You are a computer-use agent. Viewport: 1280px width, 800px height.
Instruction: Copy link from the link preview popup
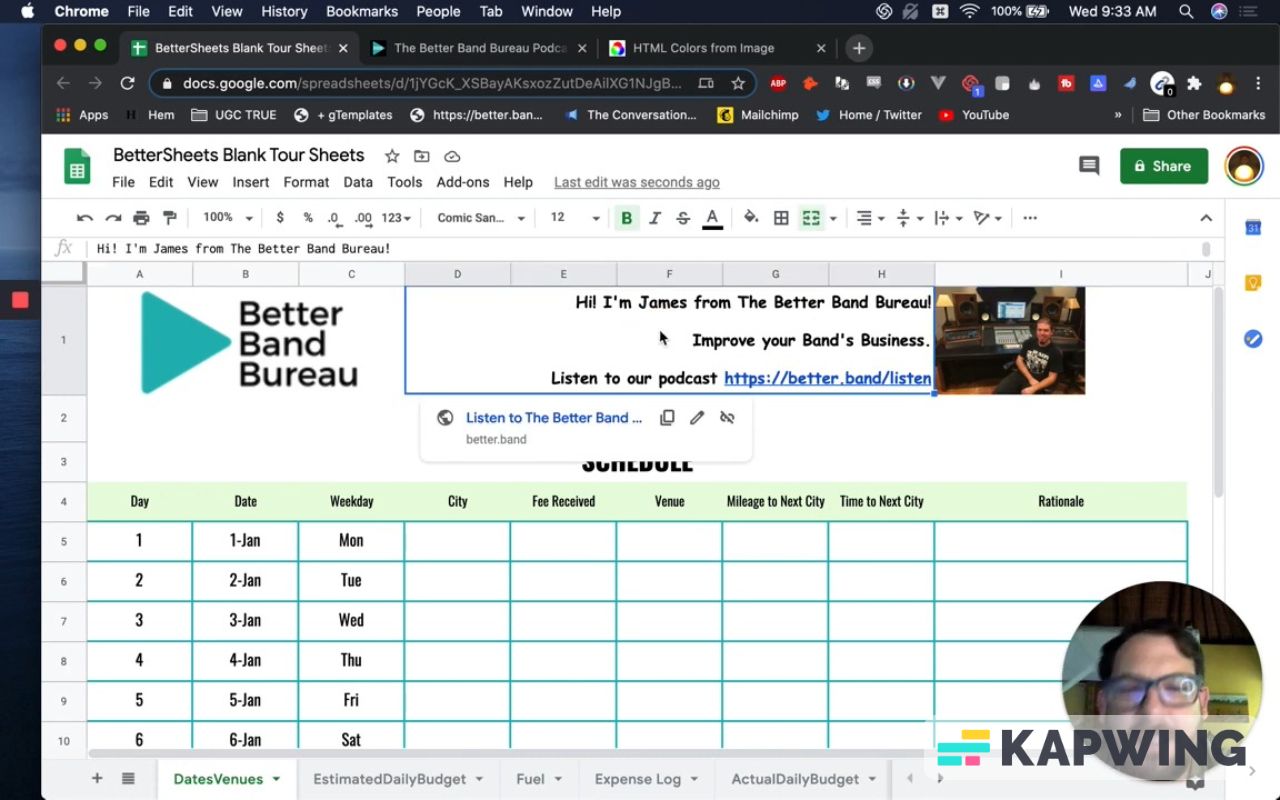click(x=667, y=418)
